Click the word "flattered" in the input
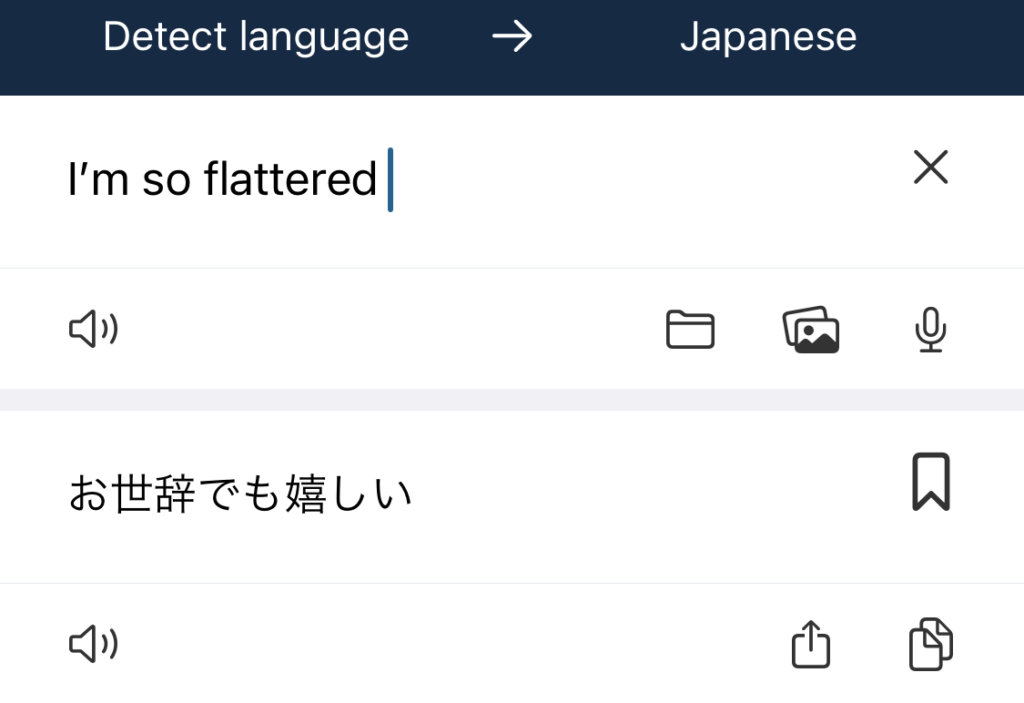This screenshot has width=1024, height=703. 290,180
